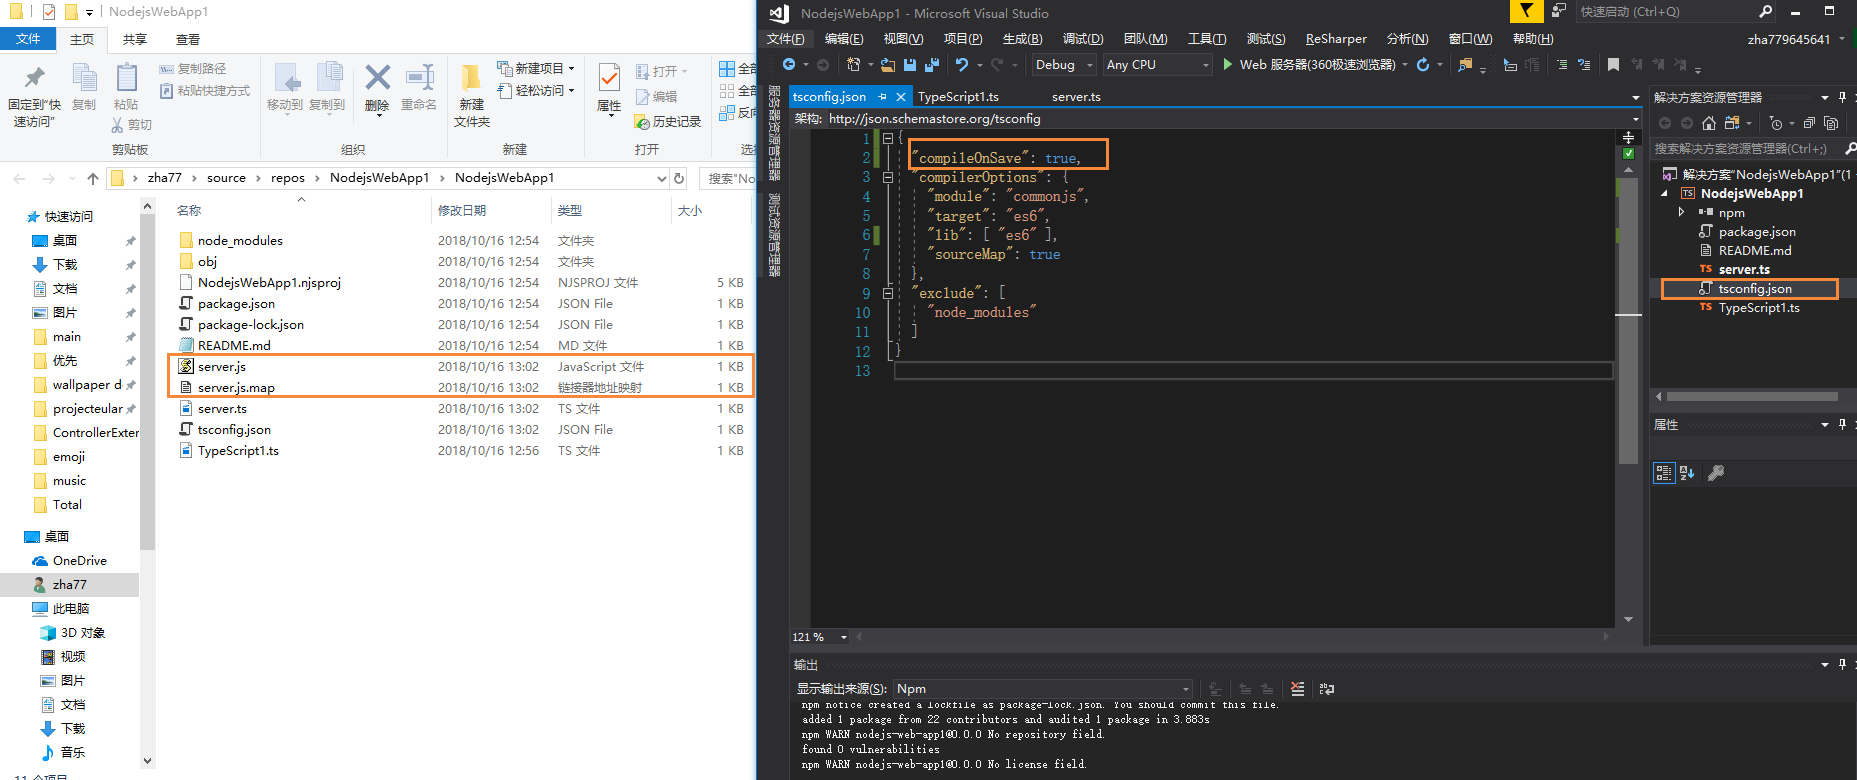Click the browser Refresh icon beside Web server

click(x=1423, y=64)
